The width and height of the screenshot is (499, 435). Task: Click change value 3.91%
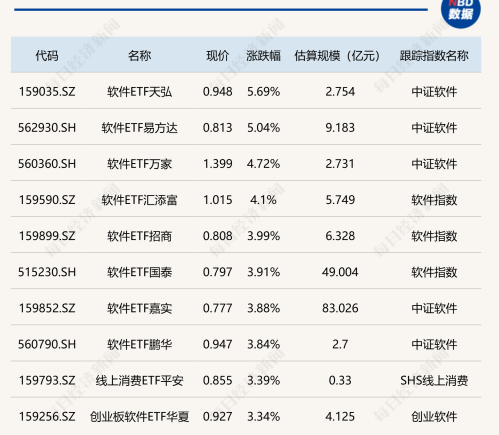pyautogui.click(x=263, y=272)
